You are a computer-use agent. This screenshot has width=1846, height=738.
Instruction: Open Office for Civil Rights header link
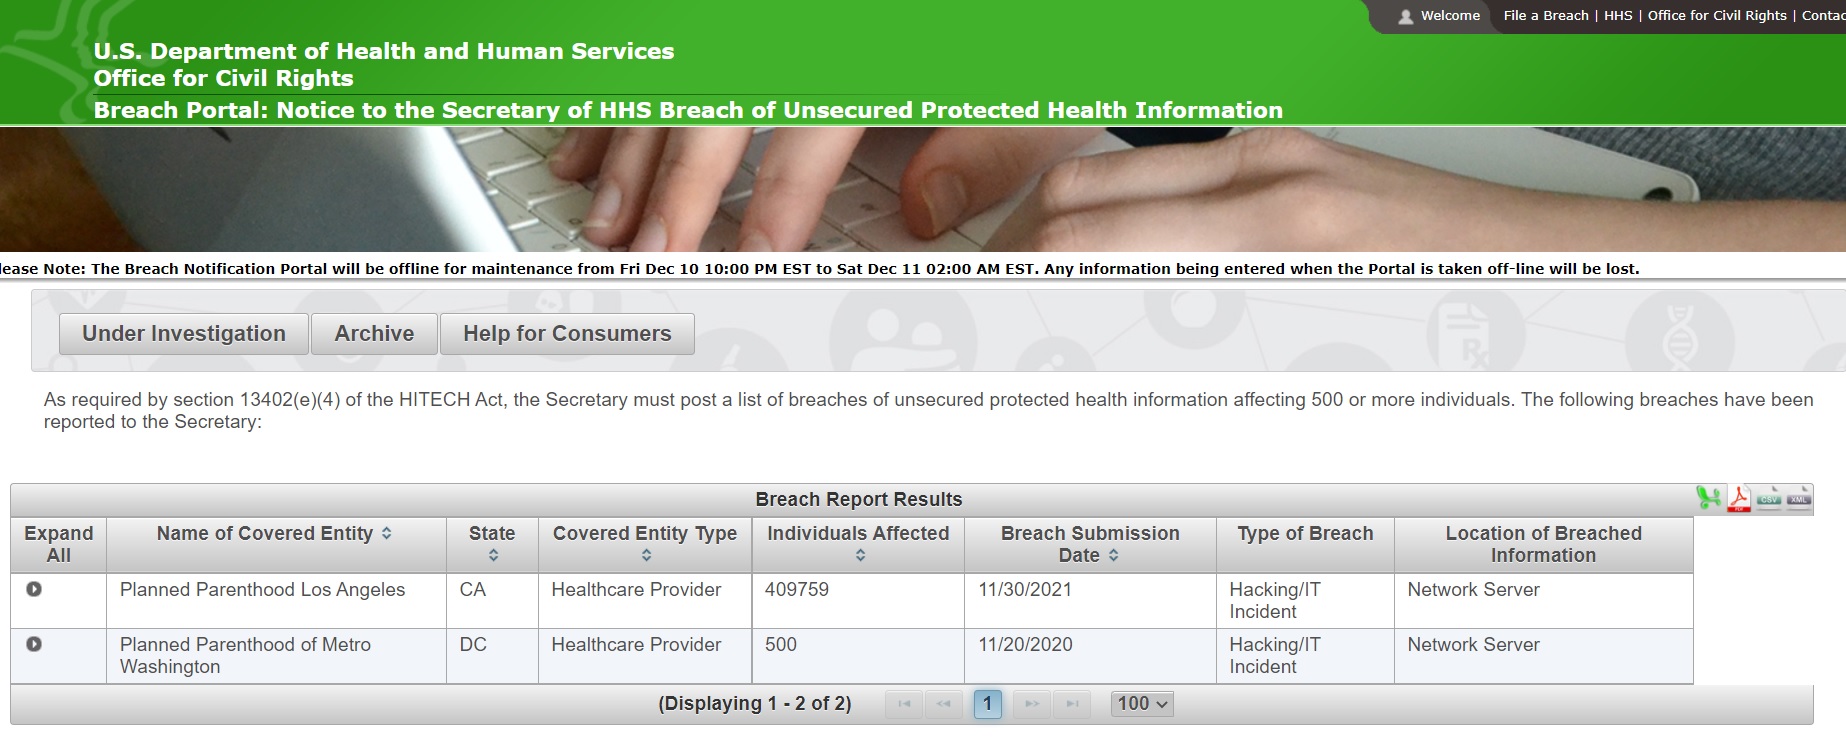tap(1717, 16)
